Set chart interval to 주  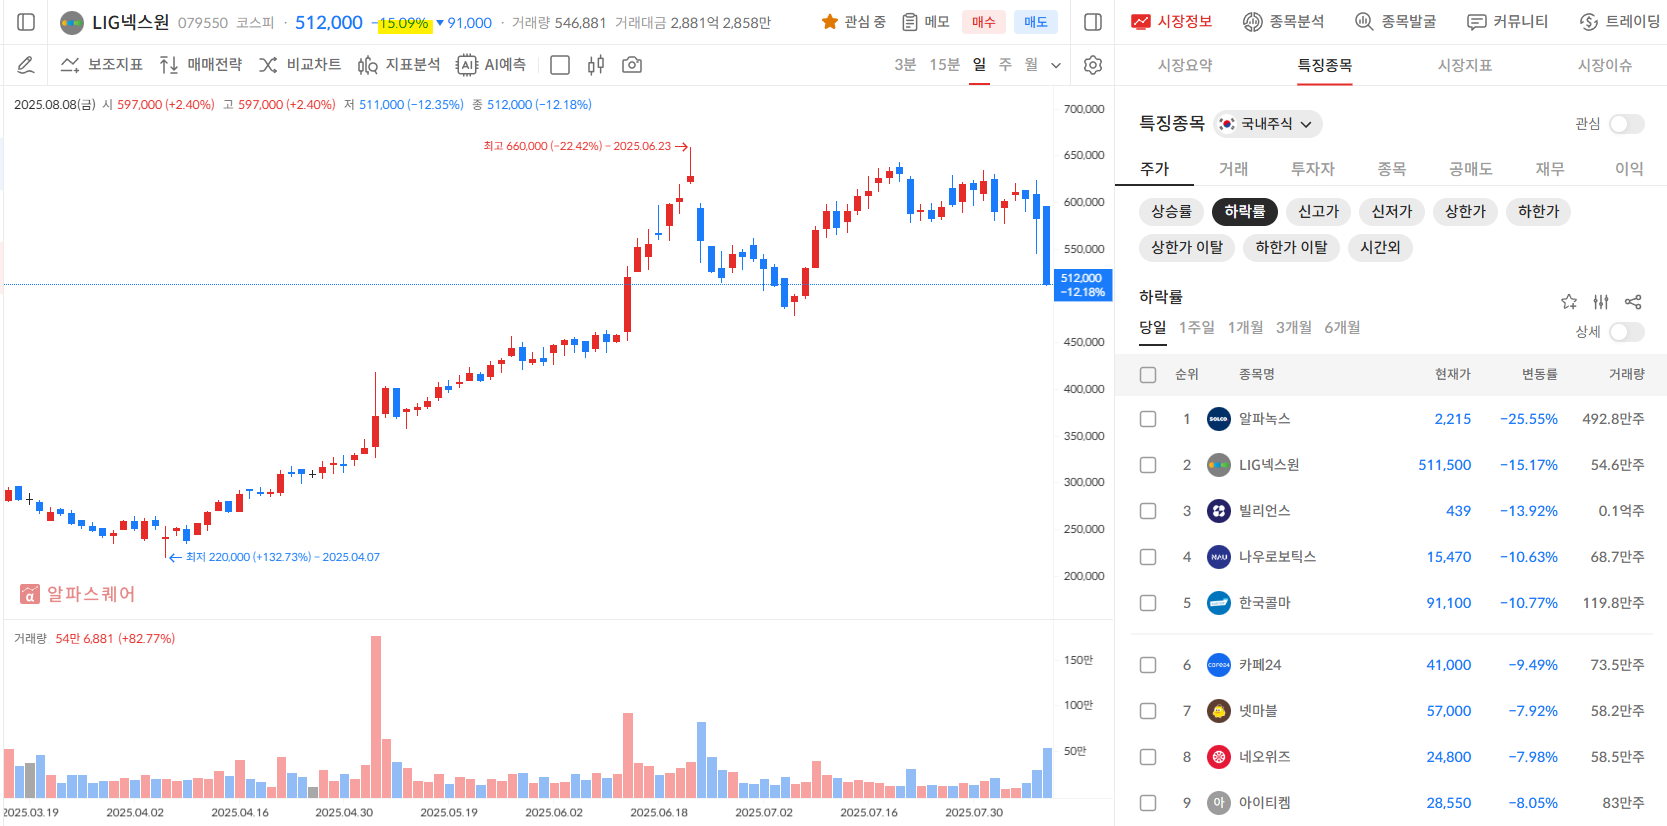pyautogui.click(x=1005, y=65)
